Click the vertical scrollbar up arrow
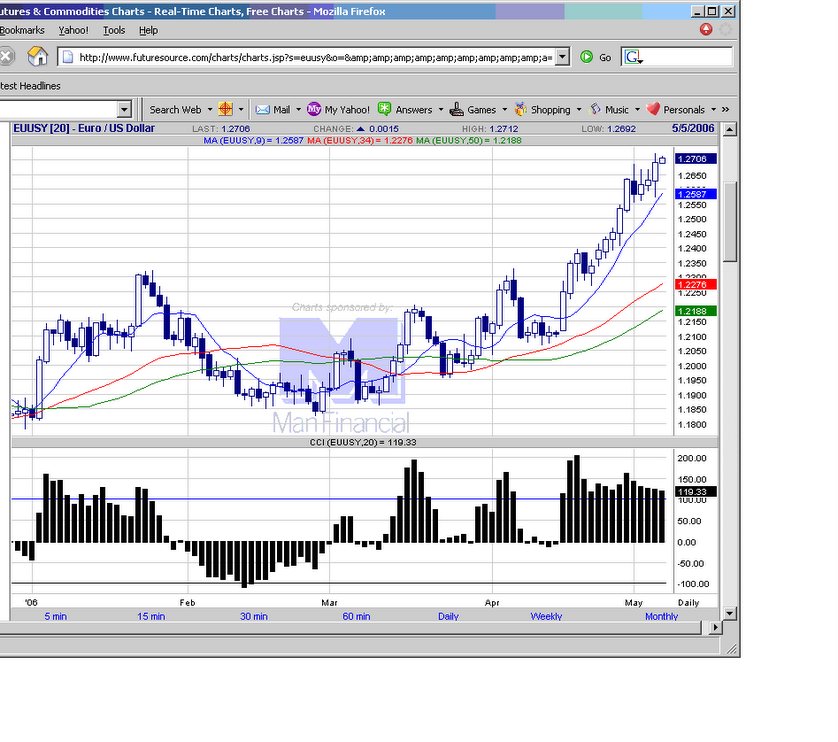This screenshot has width=838, height=742. click(730, 129)
